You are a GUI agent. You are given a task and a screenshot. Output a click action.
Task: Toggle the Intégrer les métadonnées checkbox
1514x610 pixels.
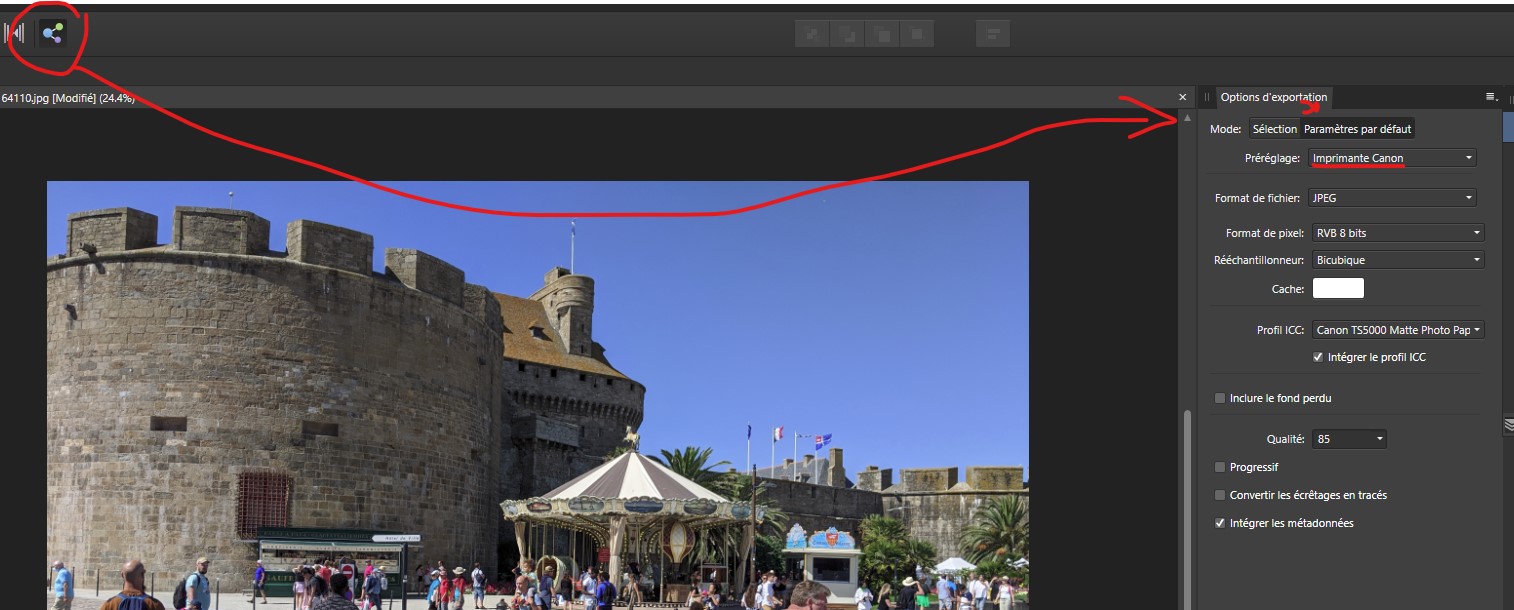coord(1220,523)
